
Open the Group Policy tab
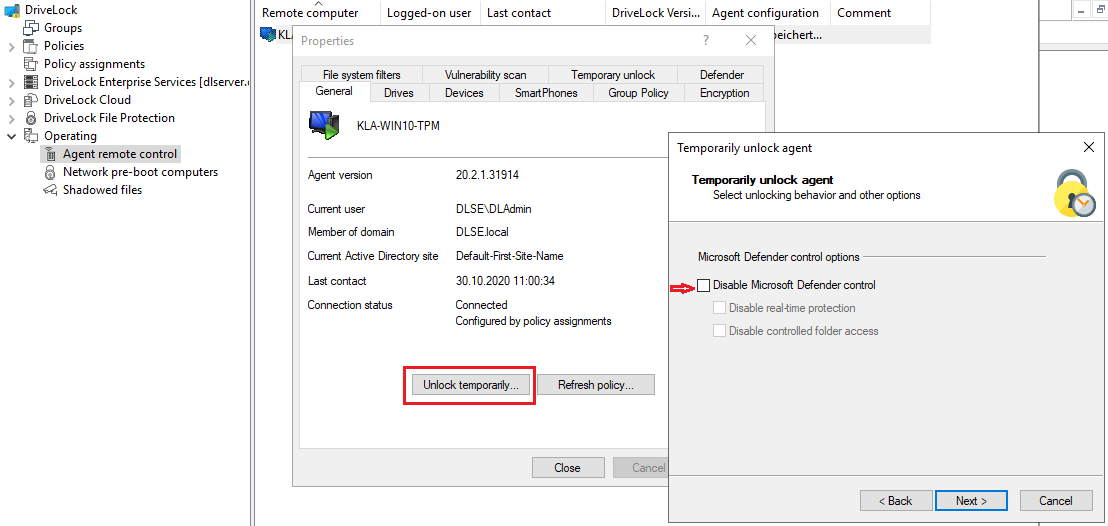pos(638,93)
